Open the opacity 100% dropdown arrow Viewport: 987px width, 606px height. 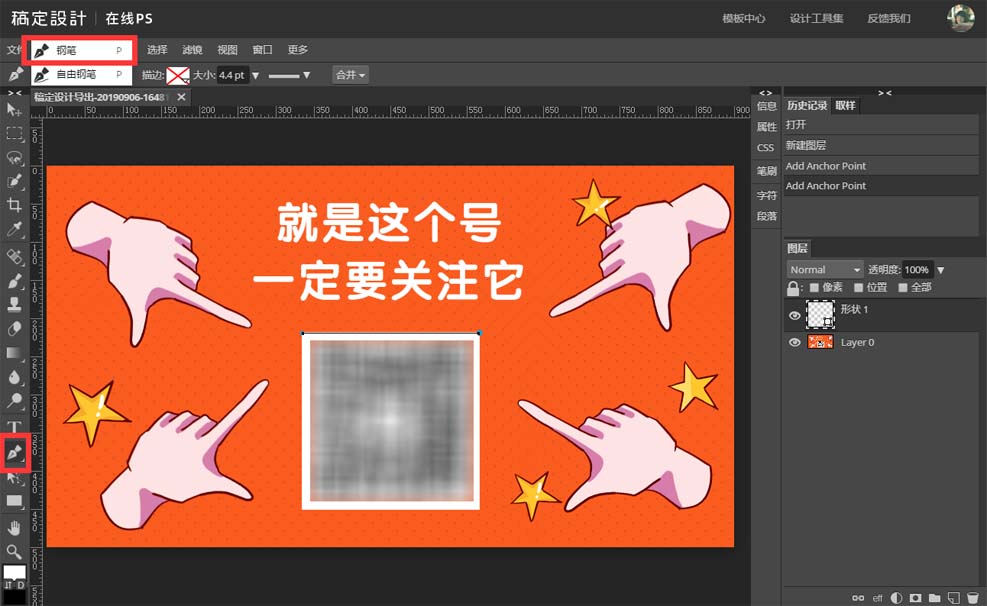click(x=940, y=270)
